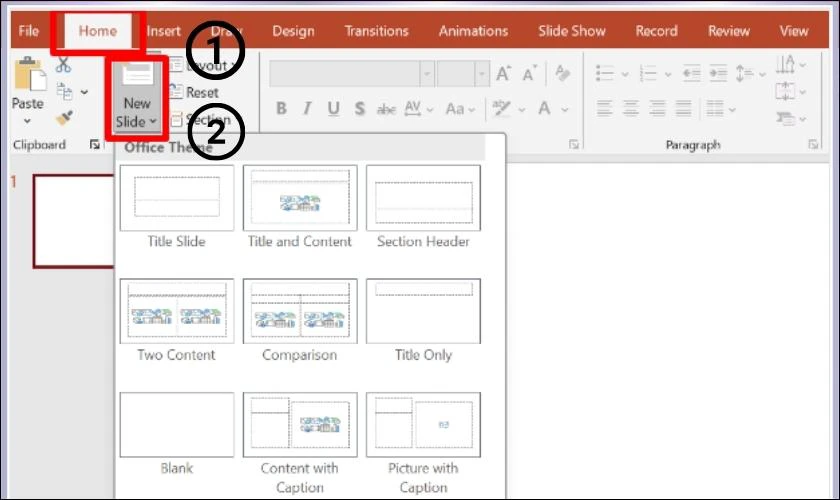Open the font name dropdown arrow
Image resolution: width=840 pixels, height=500 pixels.
point(427,73)
